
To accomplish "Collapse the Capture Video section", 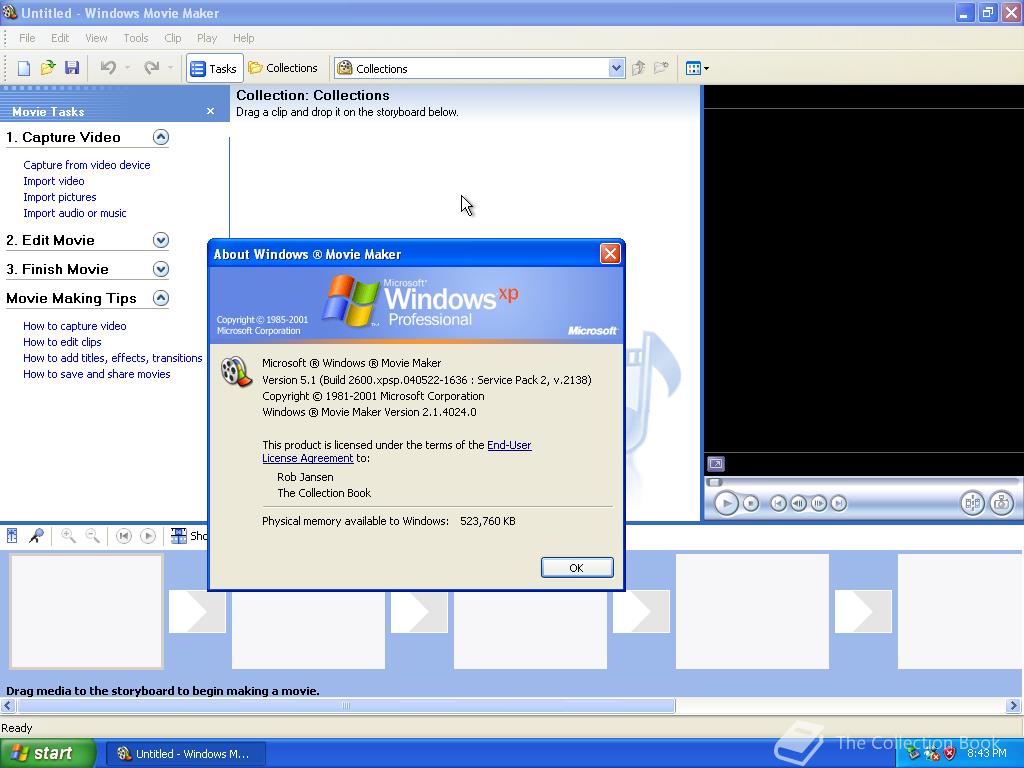I will point(161,137).
